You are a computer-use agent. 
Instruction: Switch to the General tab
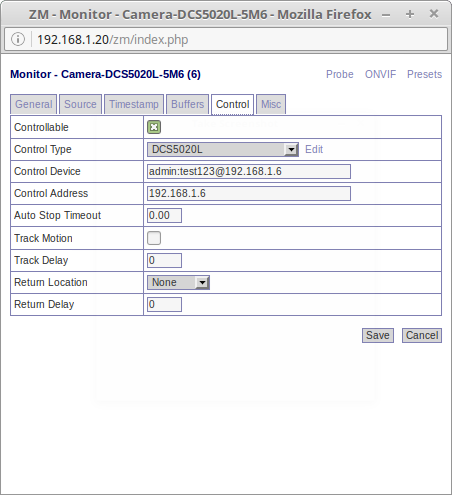[34, 104]
